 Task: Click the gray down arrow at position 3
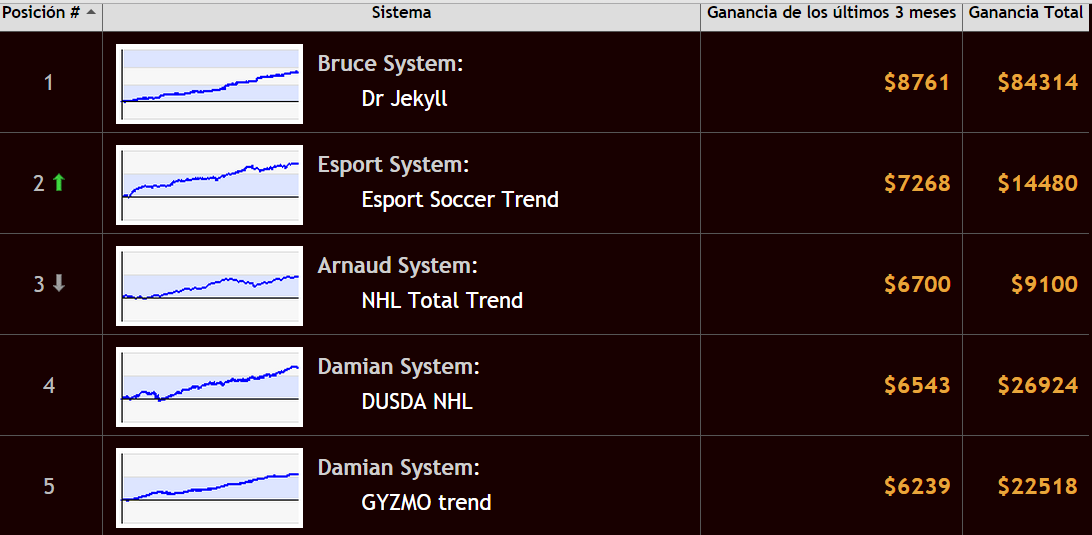point(59,284)
